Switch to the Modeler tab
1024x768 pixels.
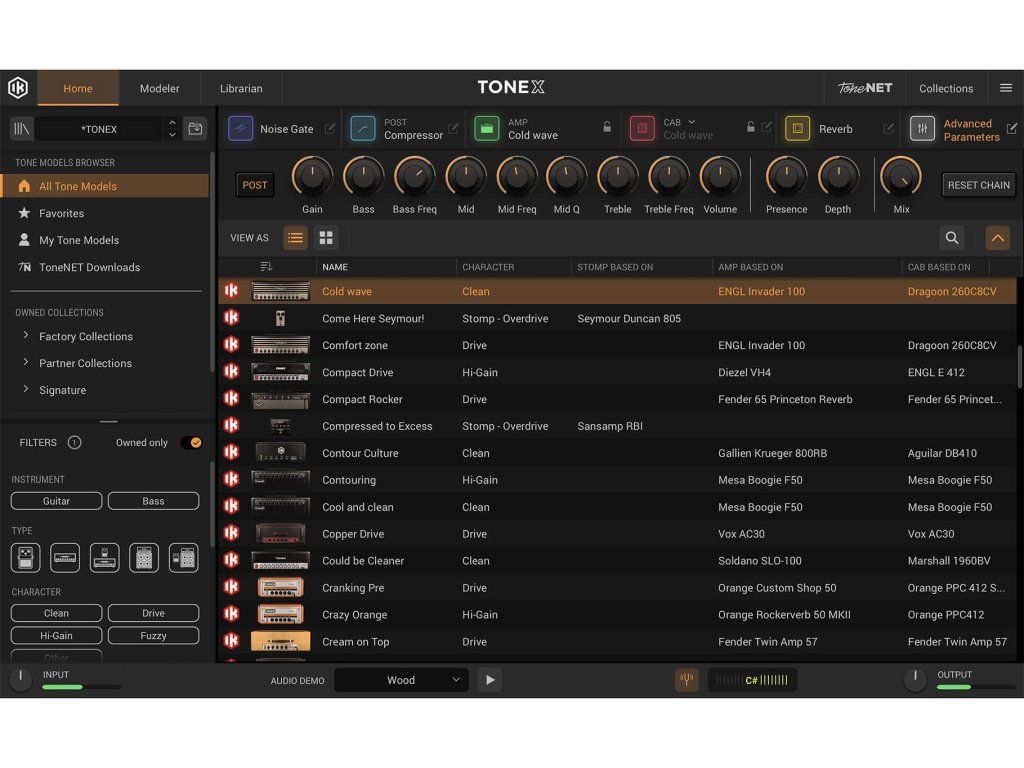[x=159, y=88]
